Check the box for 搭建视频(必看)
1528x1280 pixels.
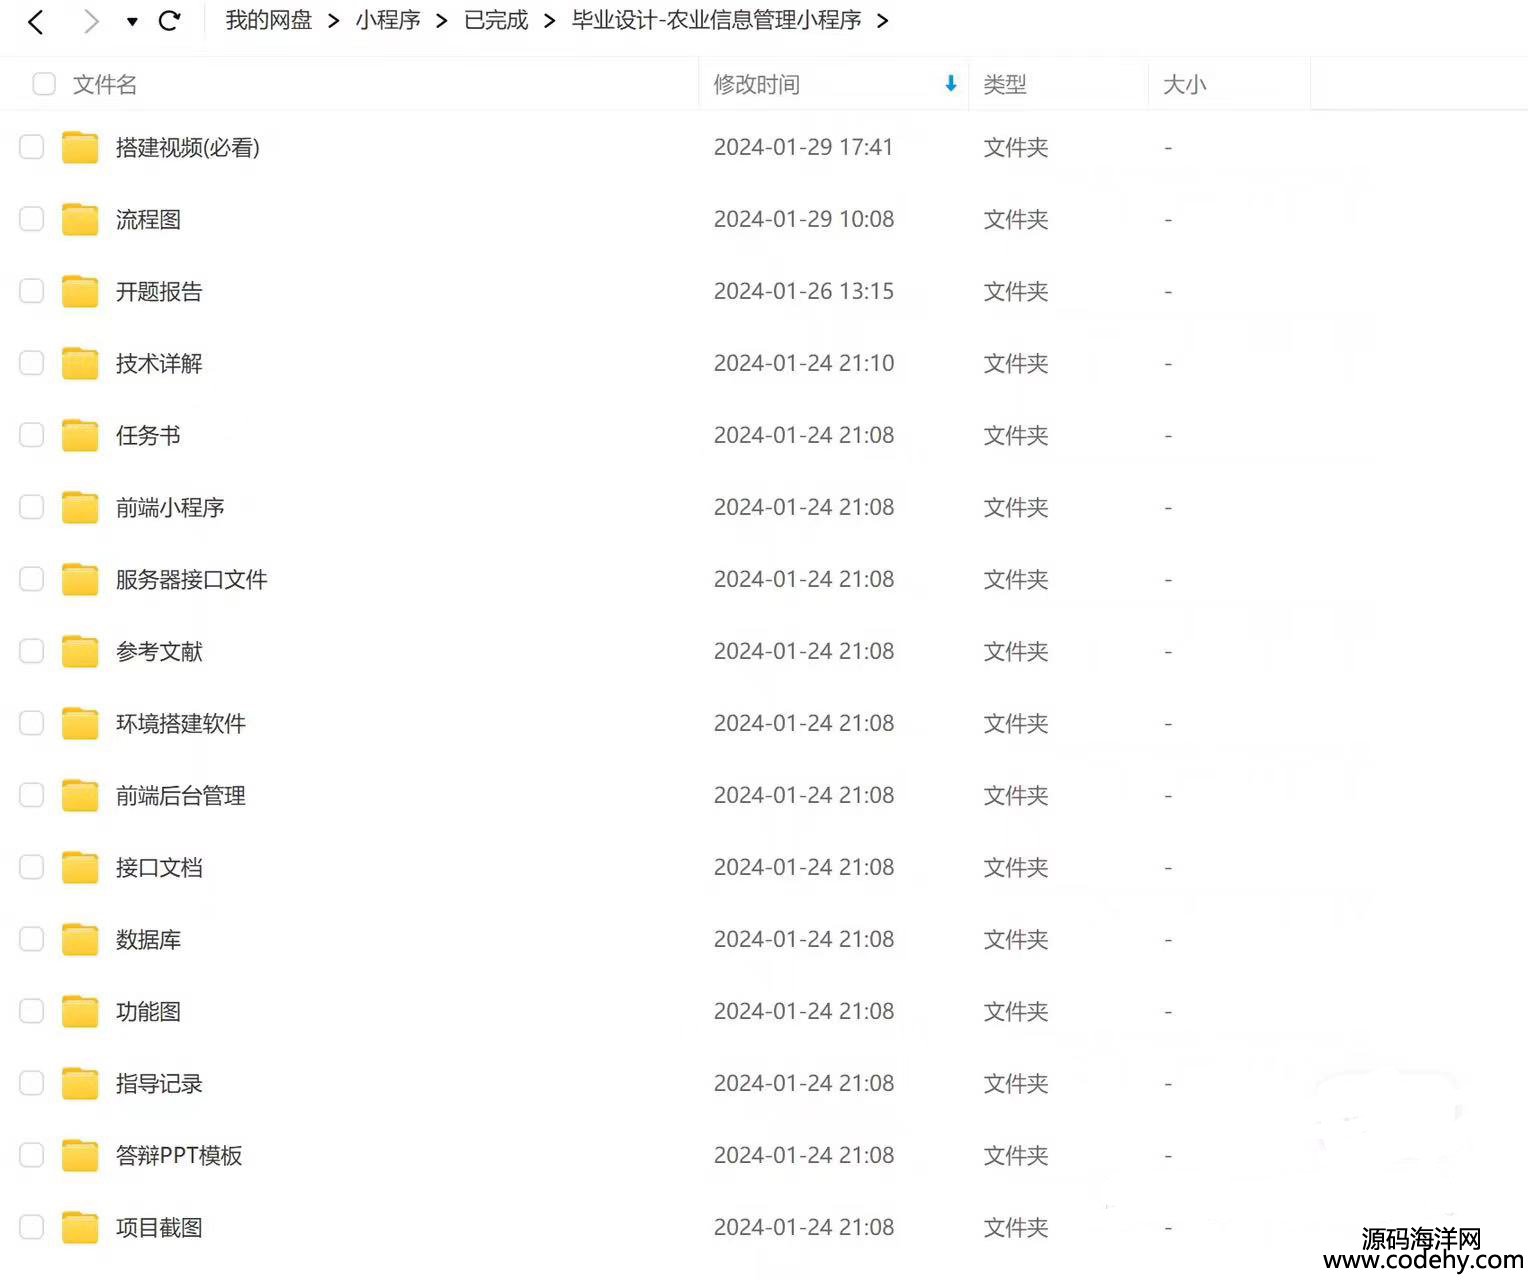(x=32, y=147)
